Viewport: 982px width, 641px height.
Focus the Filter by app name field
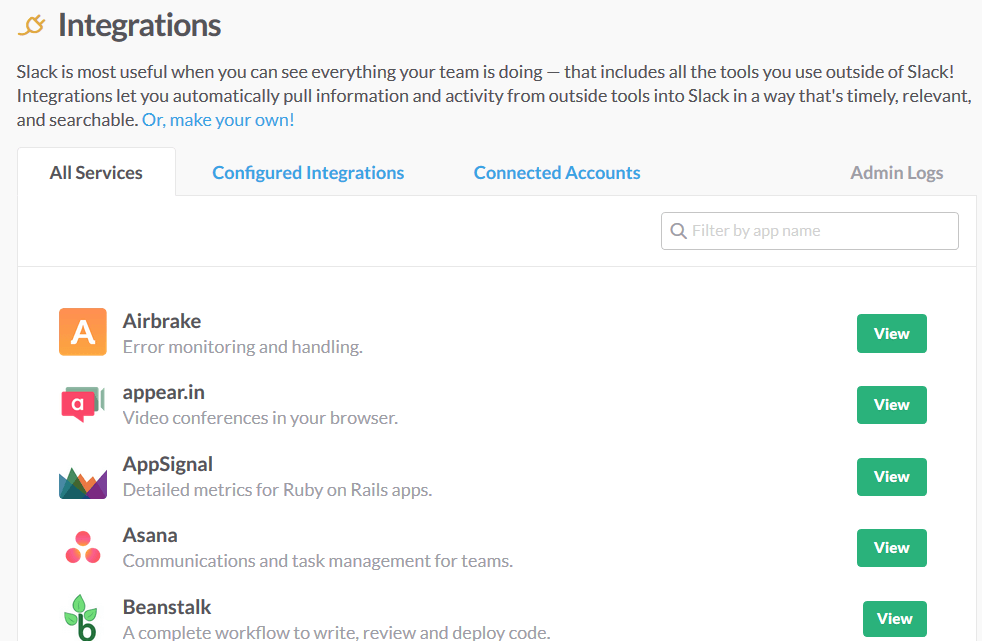[x=820, y=231]
